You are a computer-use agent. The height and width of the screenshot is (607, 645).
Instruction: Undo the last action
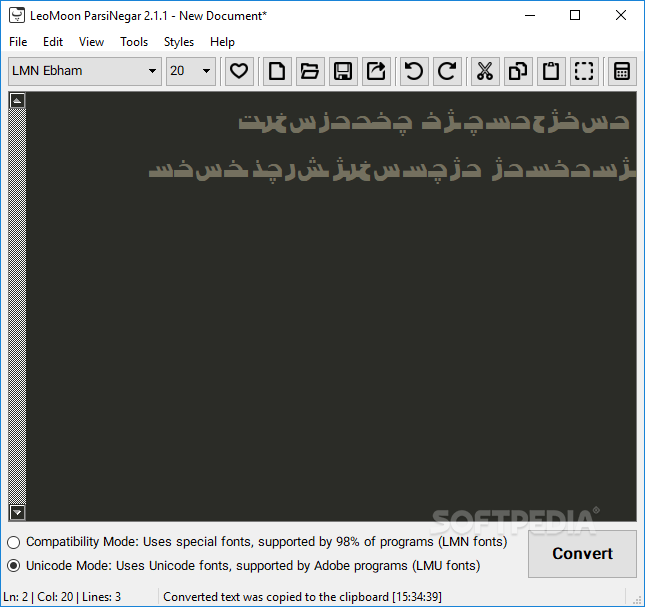414,71
